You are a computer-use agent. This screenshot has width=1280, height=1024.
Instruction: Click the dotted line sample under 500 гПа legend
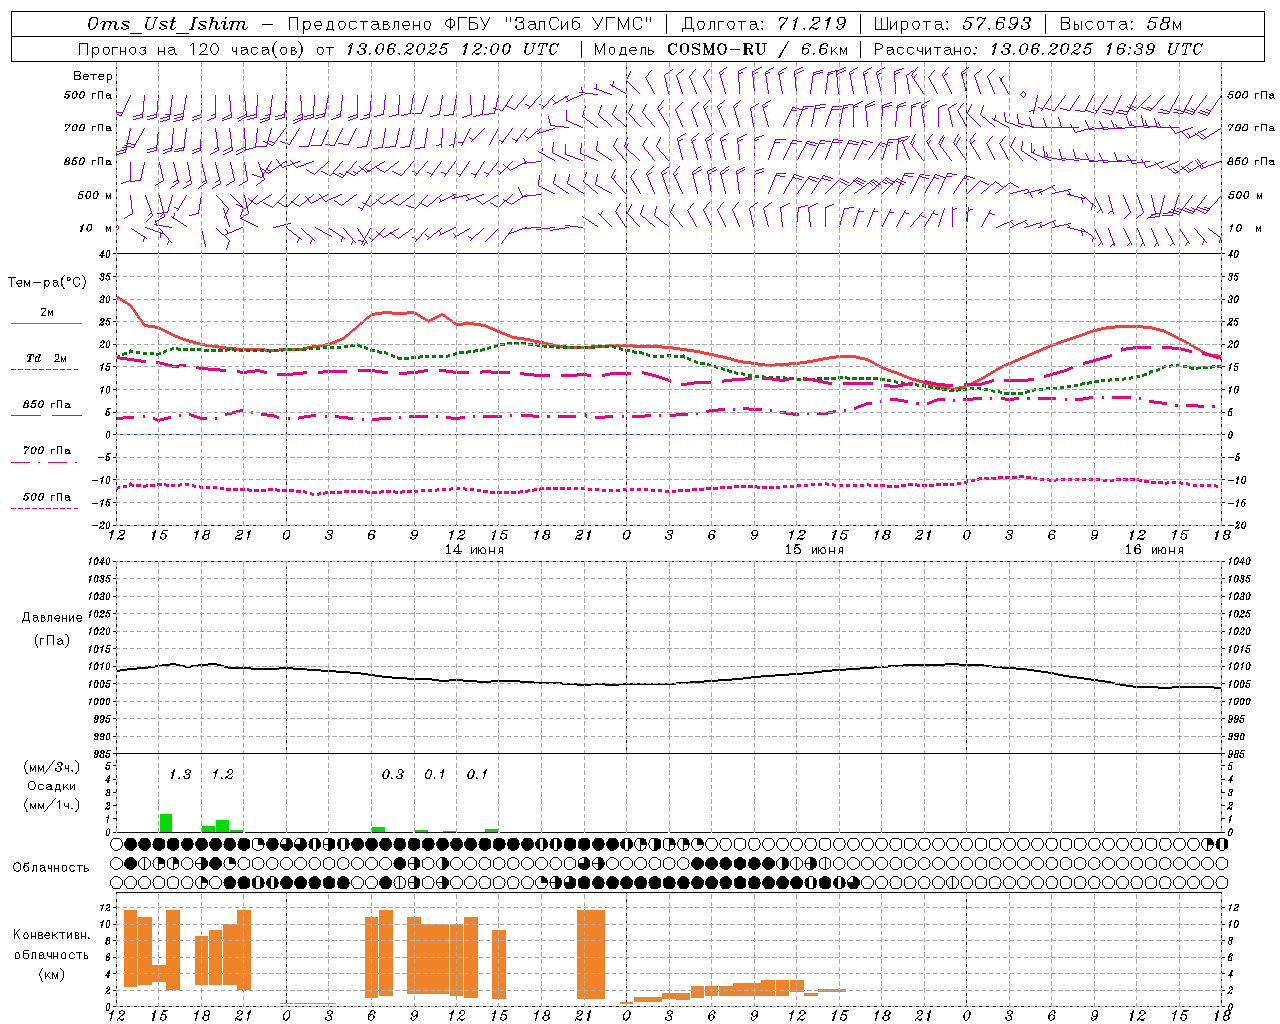[x=45, y=508]
